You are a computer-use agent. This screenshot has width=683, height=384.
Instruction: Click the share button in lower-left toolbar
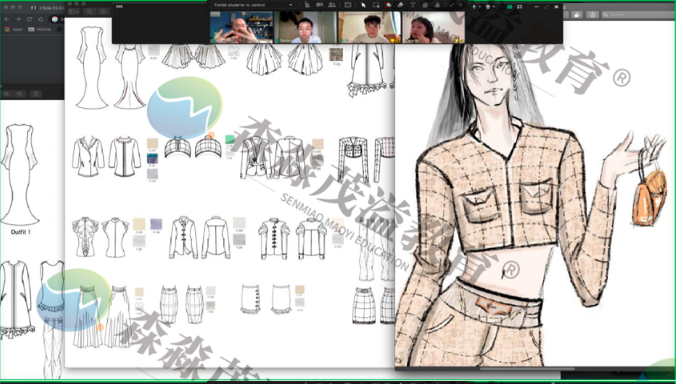(x=36, y=94)
